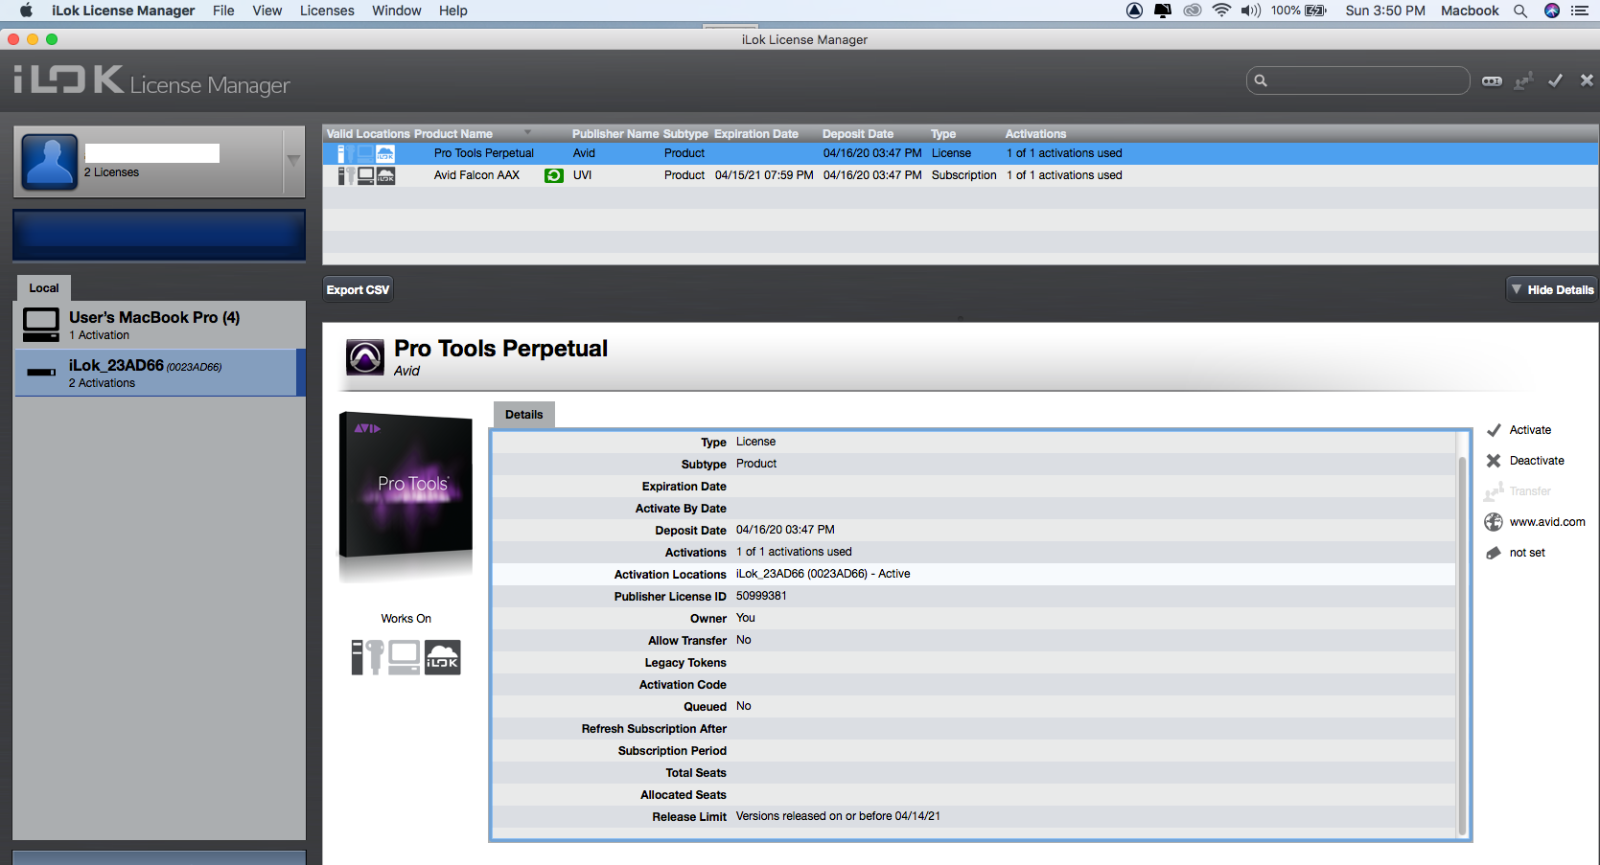Select the Avid Falcon AAX license row
1600x865 pixels.
coord(960,176)
